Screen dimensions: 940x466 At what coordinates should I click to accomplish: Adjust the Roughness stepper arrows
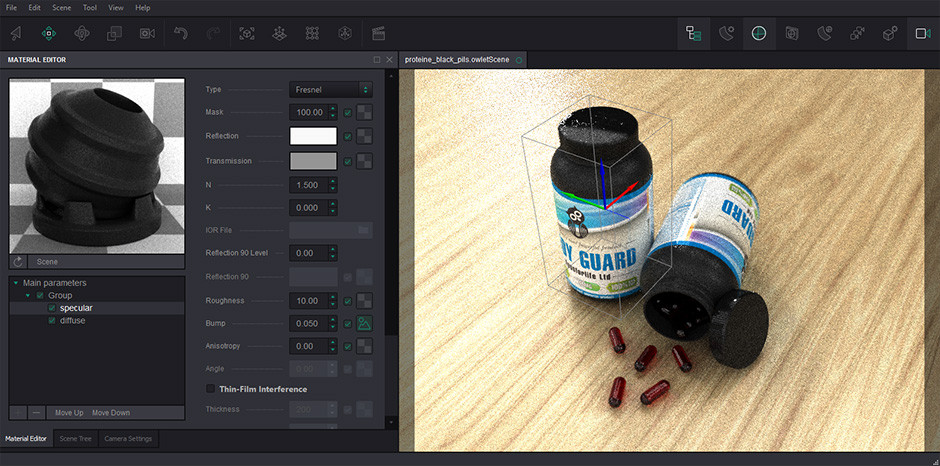pyautogui.click(x=333, y=300)
